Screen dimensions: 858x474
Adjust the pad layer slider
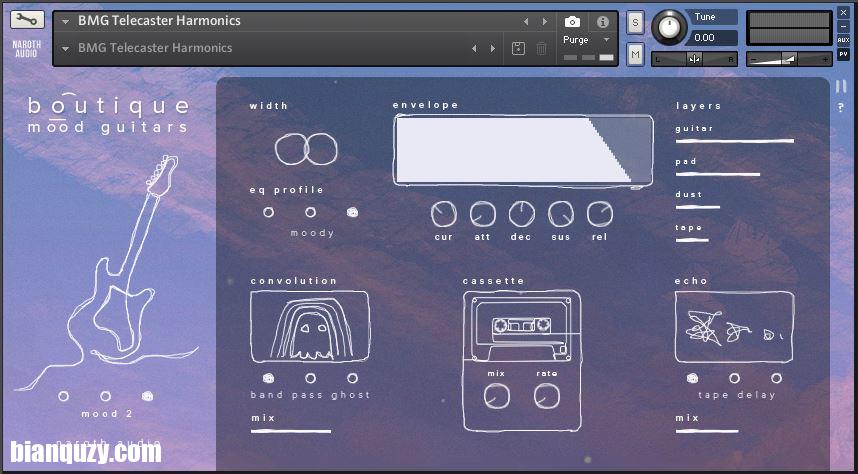coord(718,175)
